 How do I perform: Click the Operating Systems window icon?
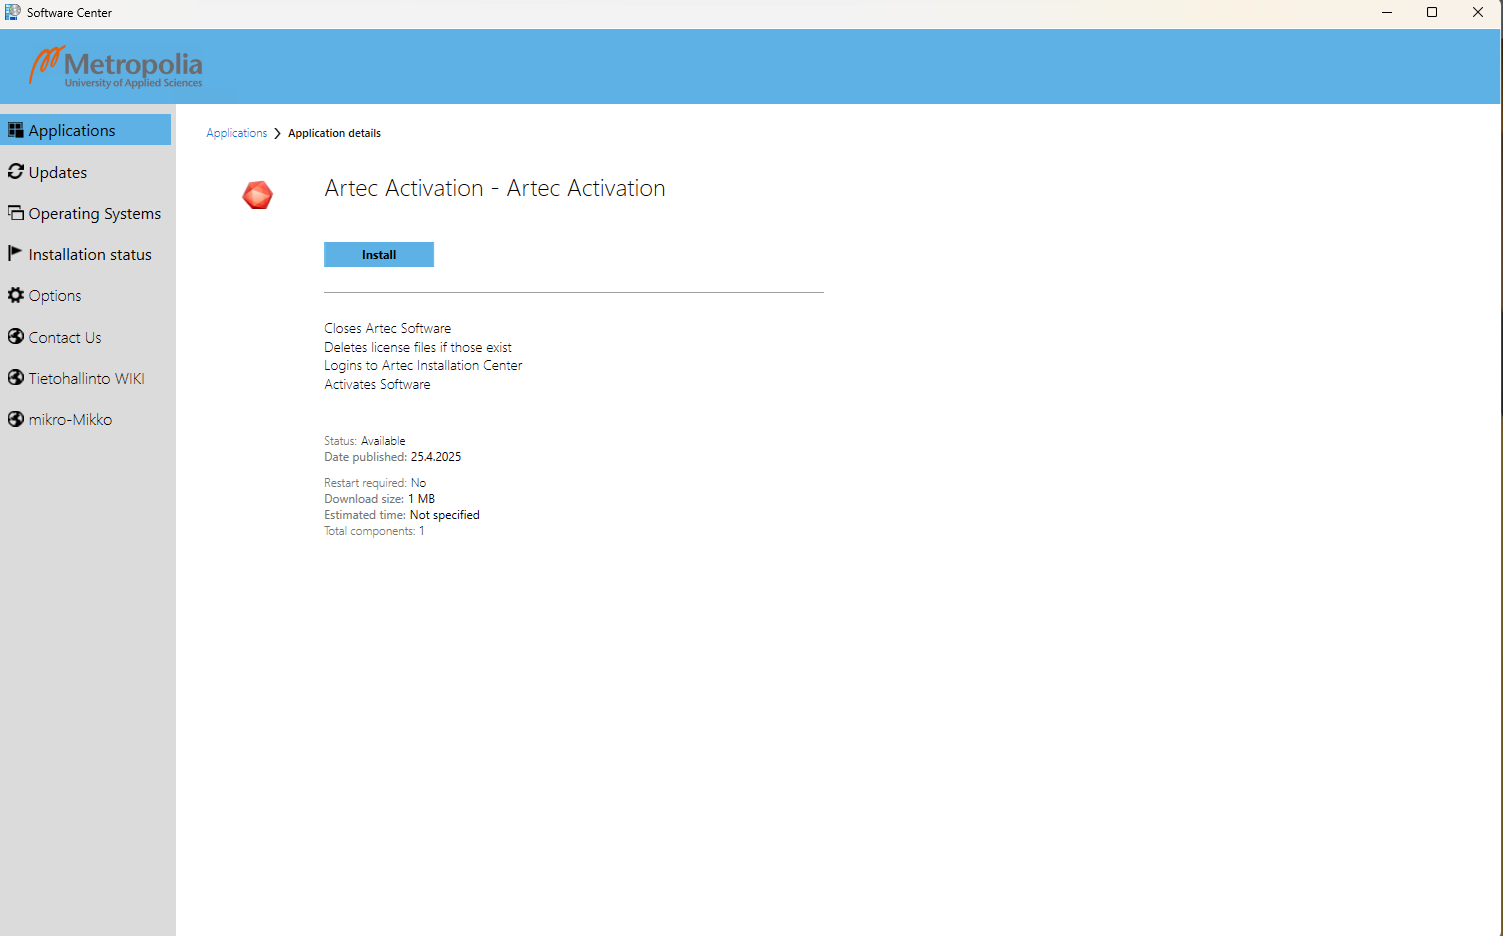pyautogui.click(x=15, y=212)
